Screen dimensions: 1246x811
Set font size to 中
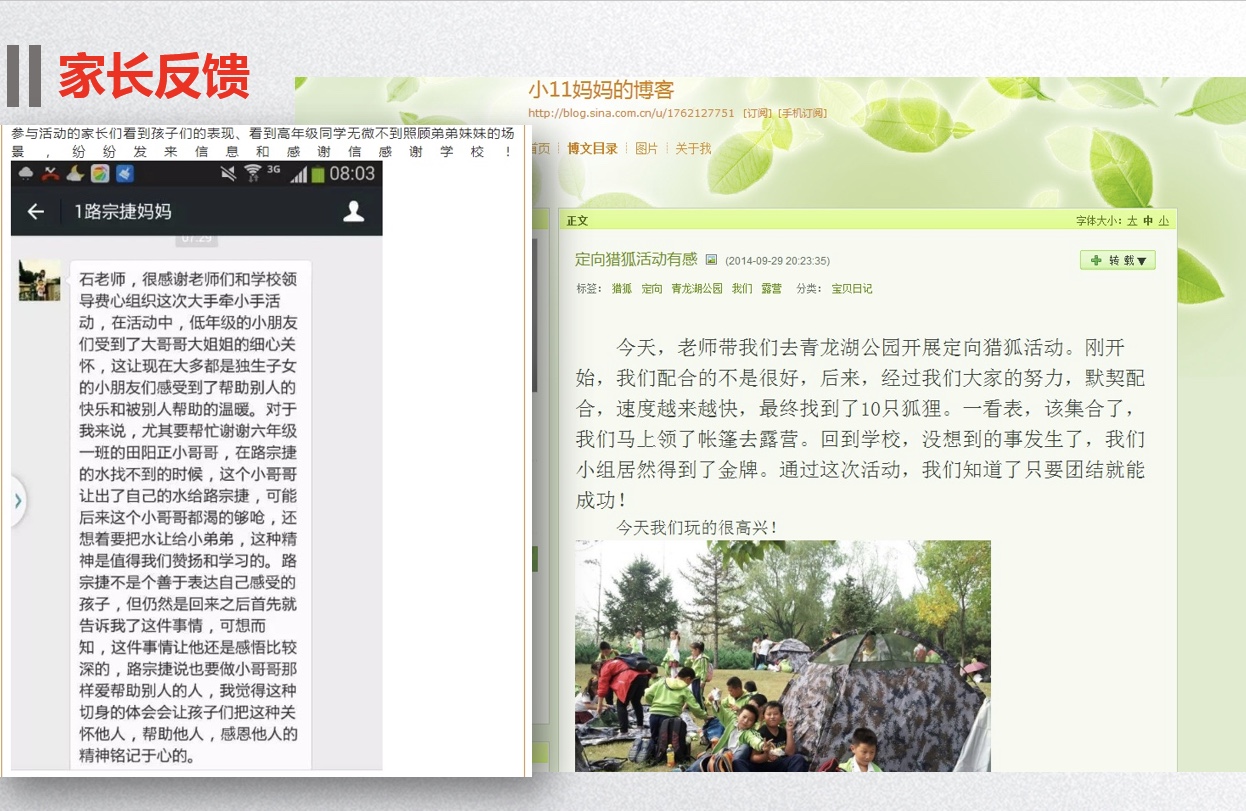click(1148, 221)
